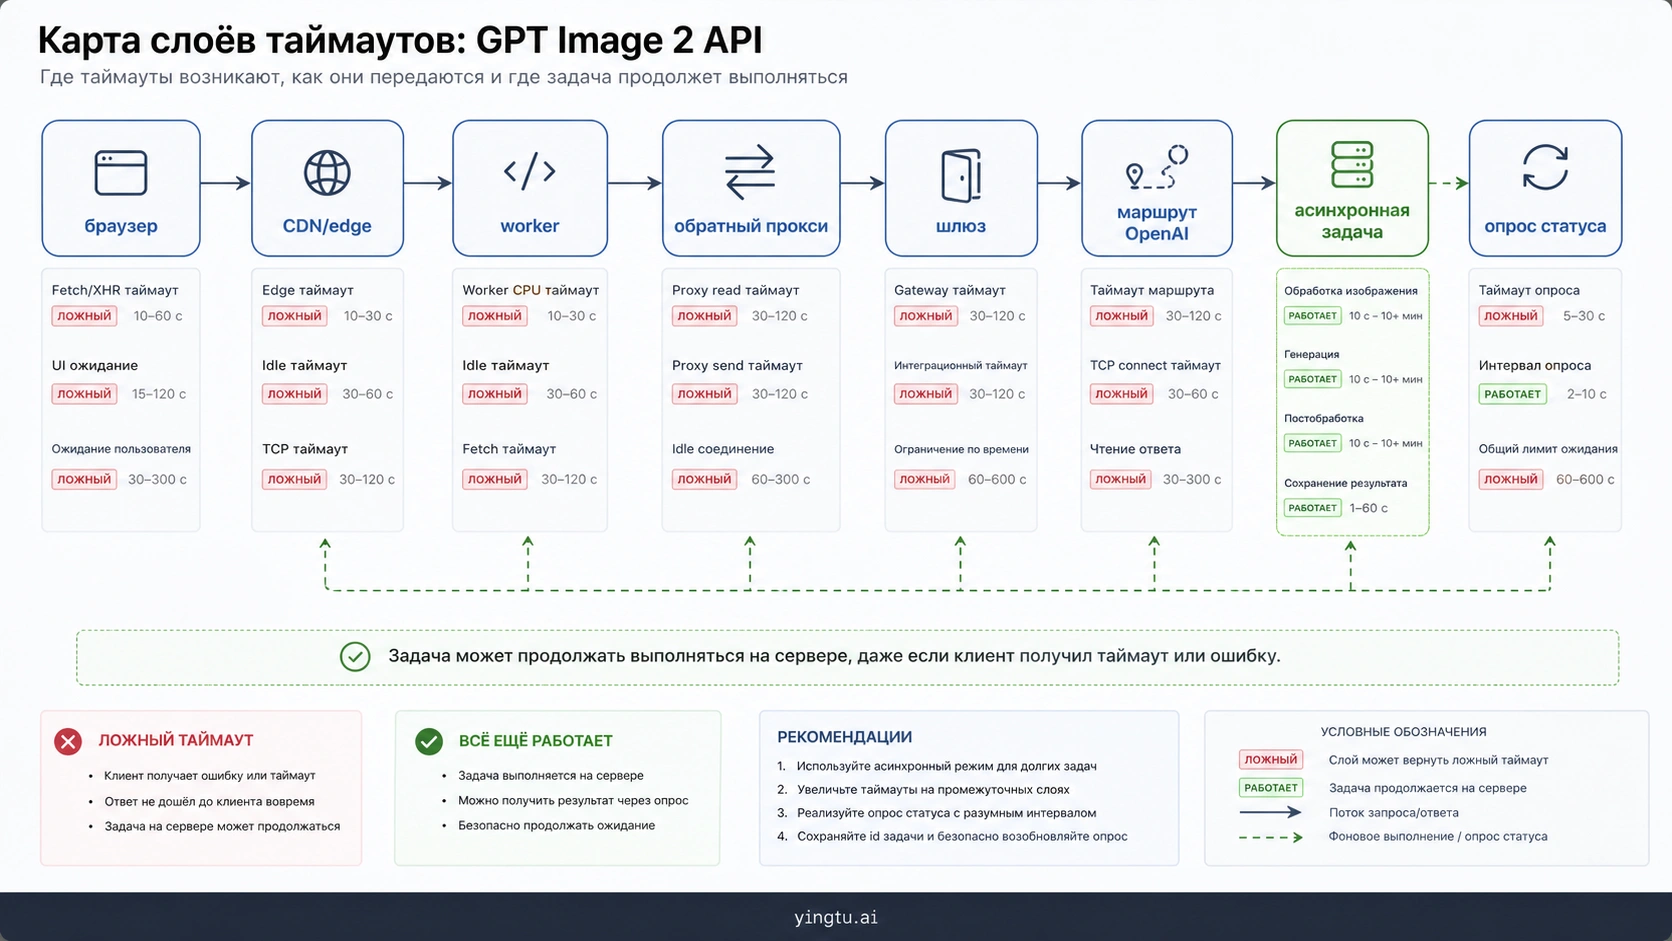Click the '10–60 с' value
Viewport: 1672px width, 941px height.
158,316
